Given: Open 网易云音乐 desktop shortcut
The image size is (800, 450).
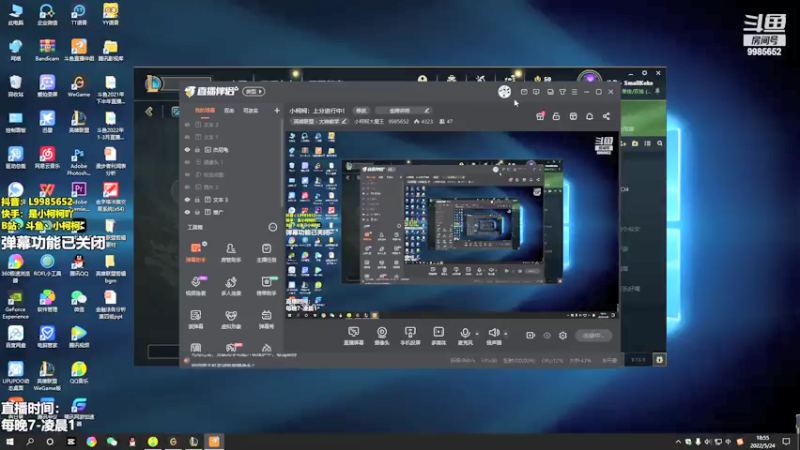Looking at the screenshot, I should click(x=47, y=158).
